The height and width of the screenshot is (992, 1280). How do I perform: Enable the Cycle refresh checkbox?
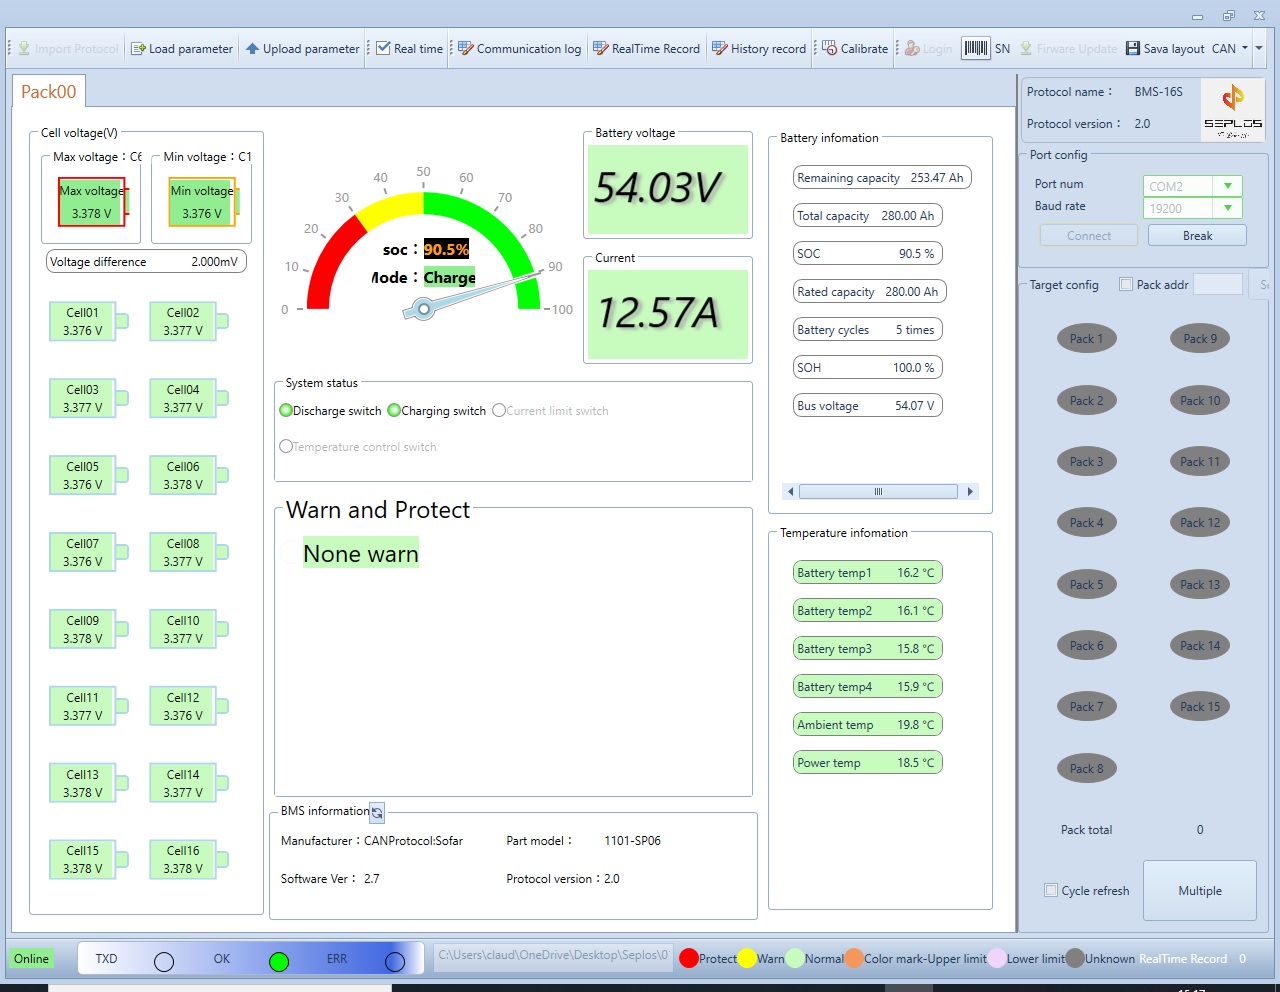point(1051,890)
